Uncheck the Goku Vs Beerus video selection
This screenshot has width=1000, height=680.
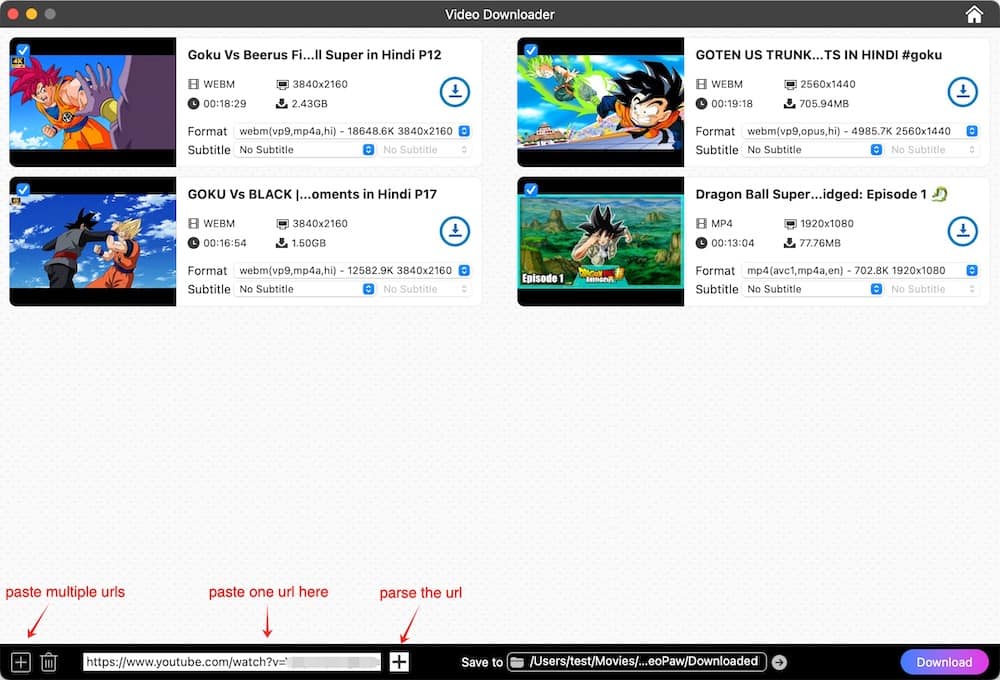[x=25, y=47]
